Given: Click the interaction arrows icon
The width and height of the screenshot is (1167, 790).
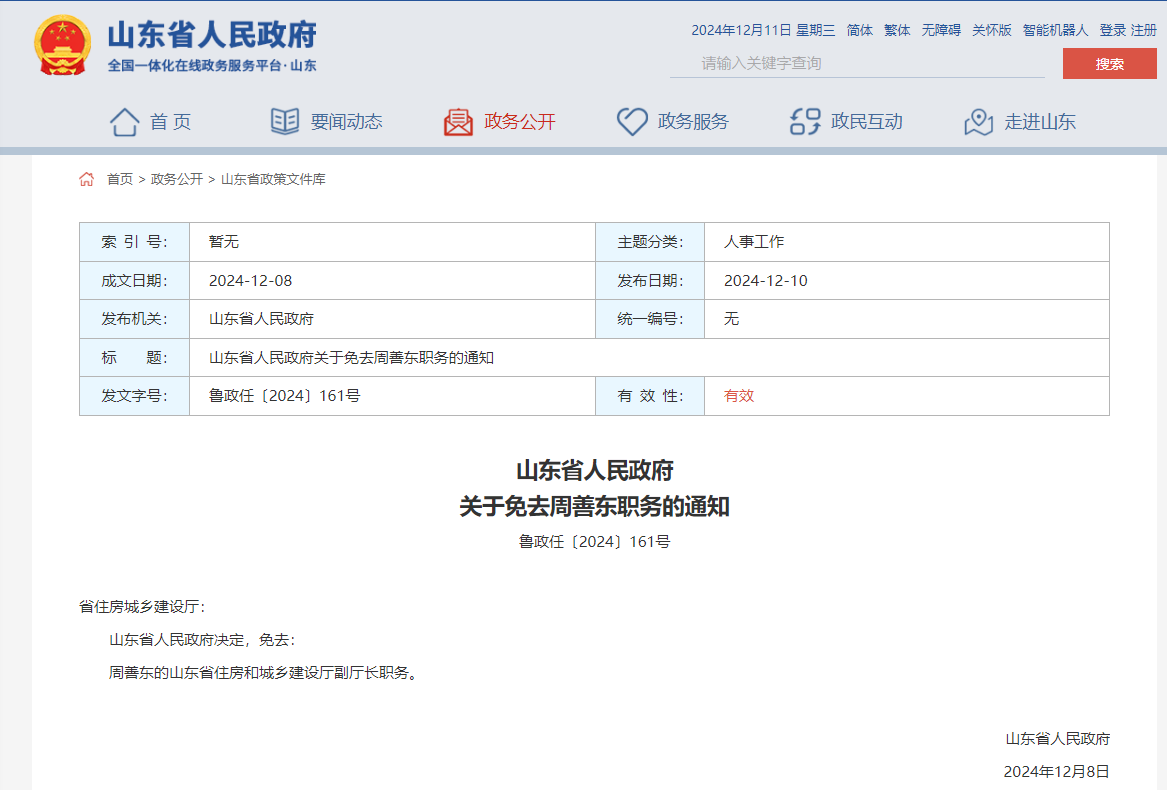Looking at the screenshot, I should (805, 122).
